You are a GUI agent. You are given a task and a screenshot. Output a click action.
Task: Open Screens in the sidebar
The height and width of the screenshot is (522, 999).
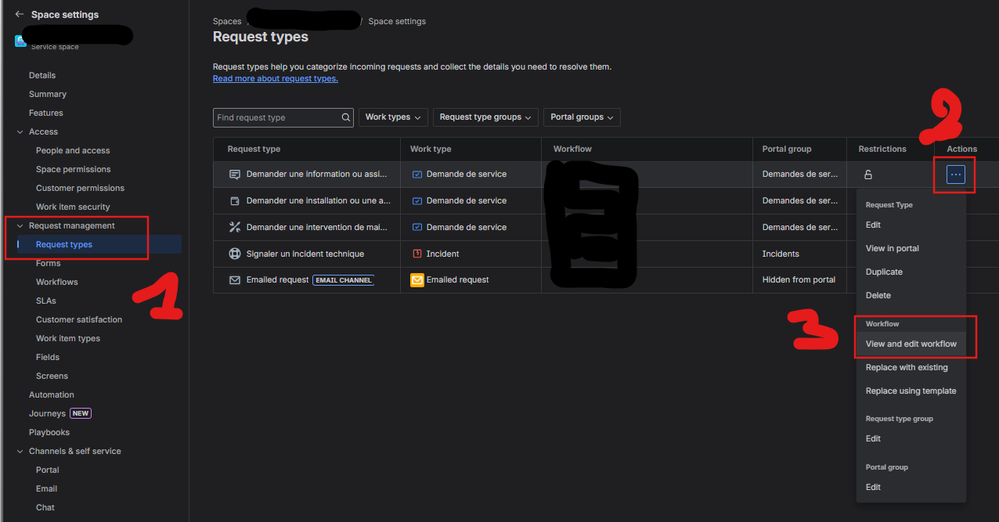pyautogui.click(x=52, y=376)
